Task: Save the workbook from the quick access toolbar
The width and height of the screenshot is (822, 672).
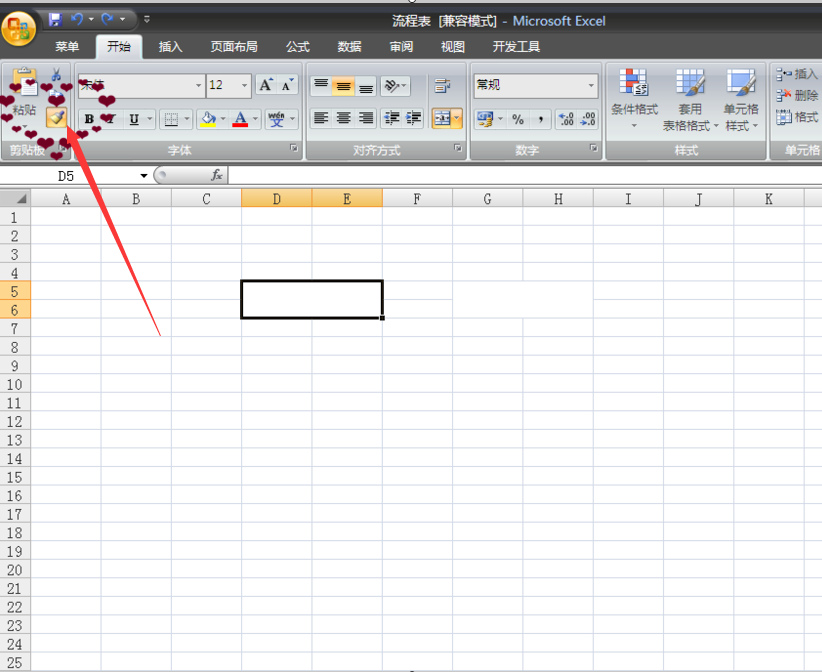Action: click(x=55, y=20)
